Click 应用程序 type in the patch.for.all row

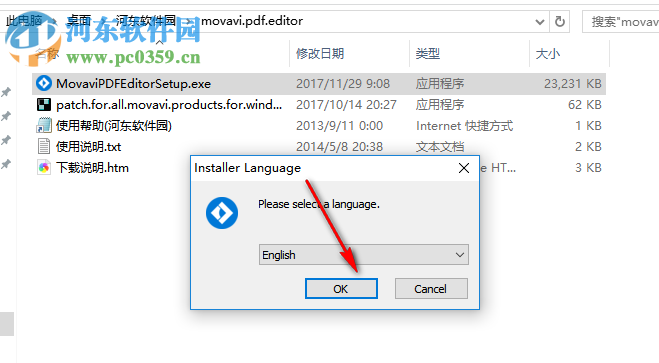tap(440, 105)
